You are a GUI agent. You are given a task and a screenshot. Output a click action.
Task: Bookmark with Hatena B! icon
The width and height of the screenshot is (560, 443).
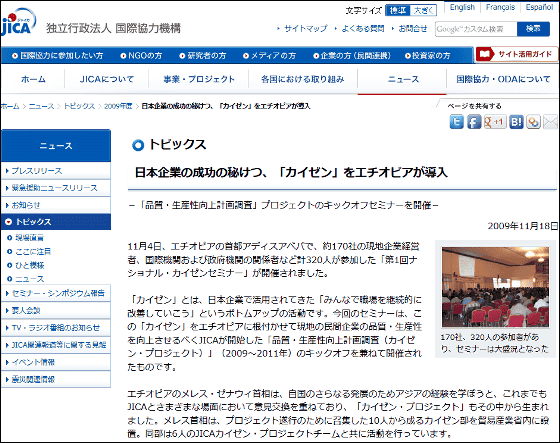pos(516,122)
